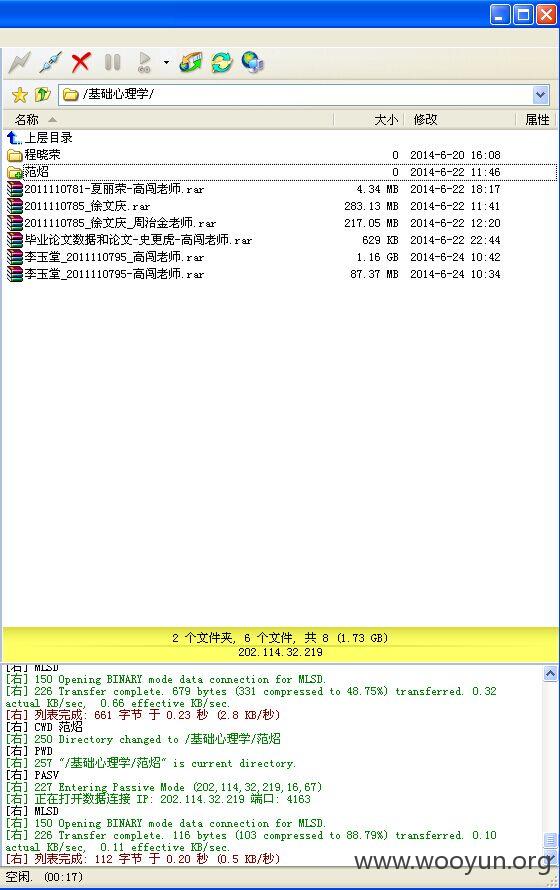Open the dropdown arrow beside play icon
Viewport: 560px width, 890px height.
(x=166, y=62)
